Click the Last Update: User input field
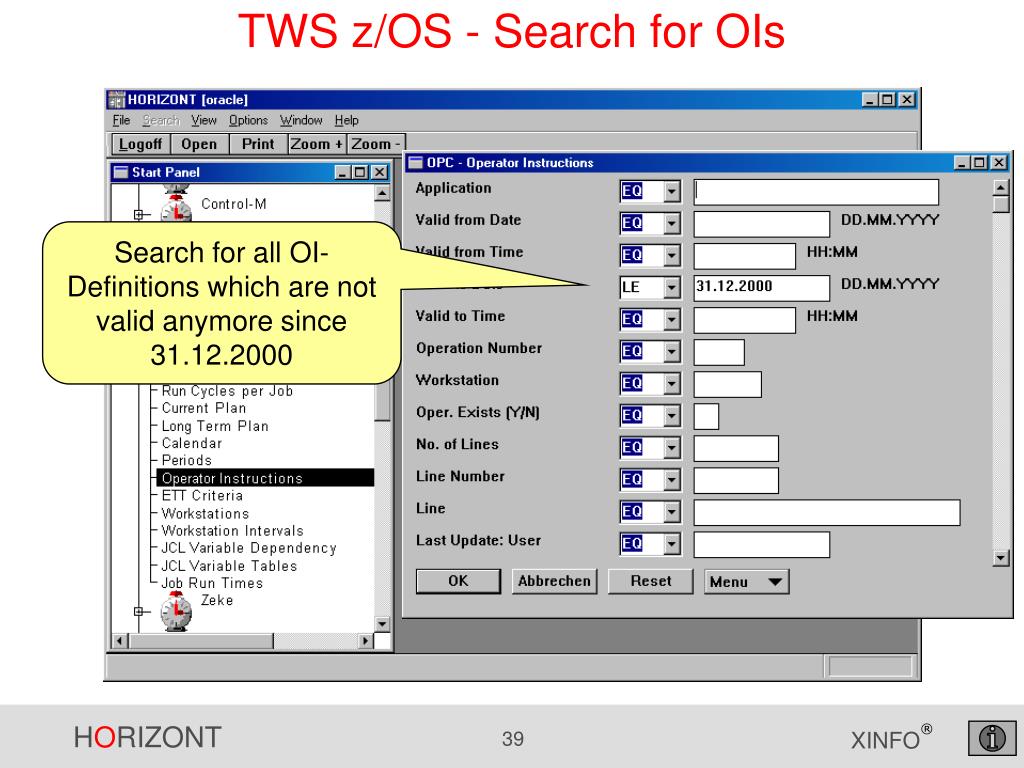This screenshot has height=768, width=1024. point(761,544)
